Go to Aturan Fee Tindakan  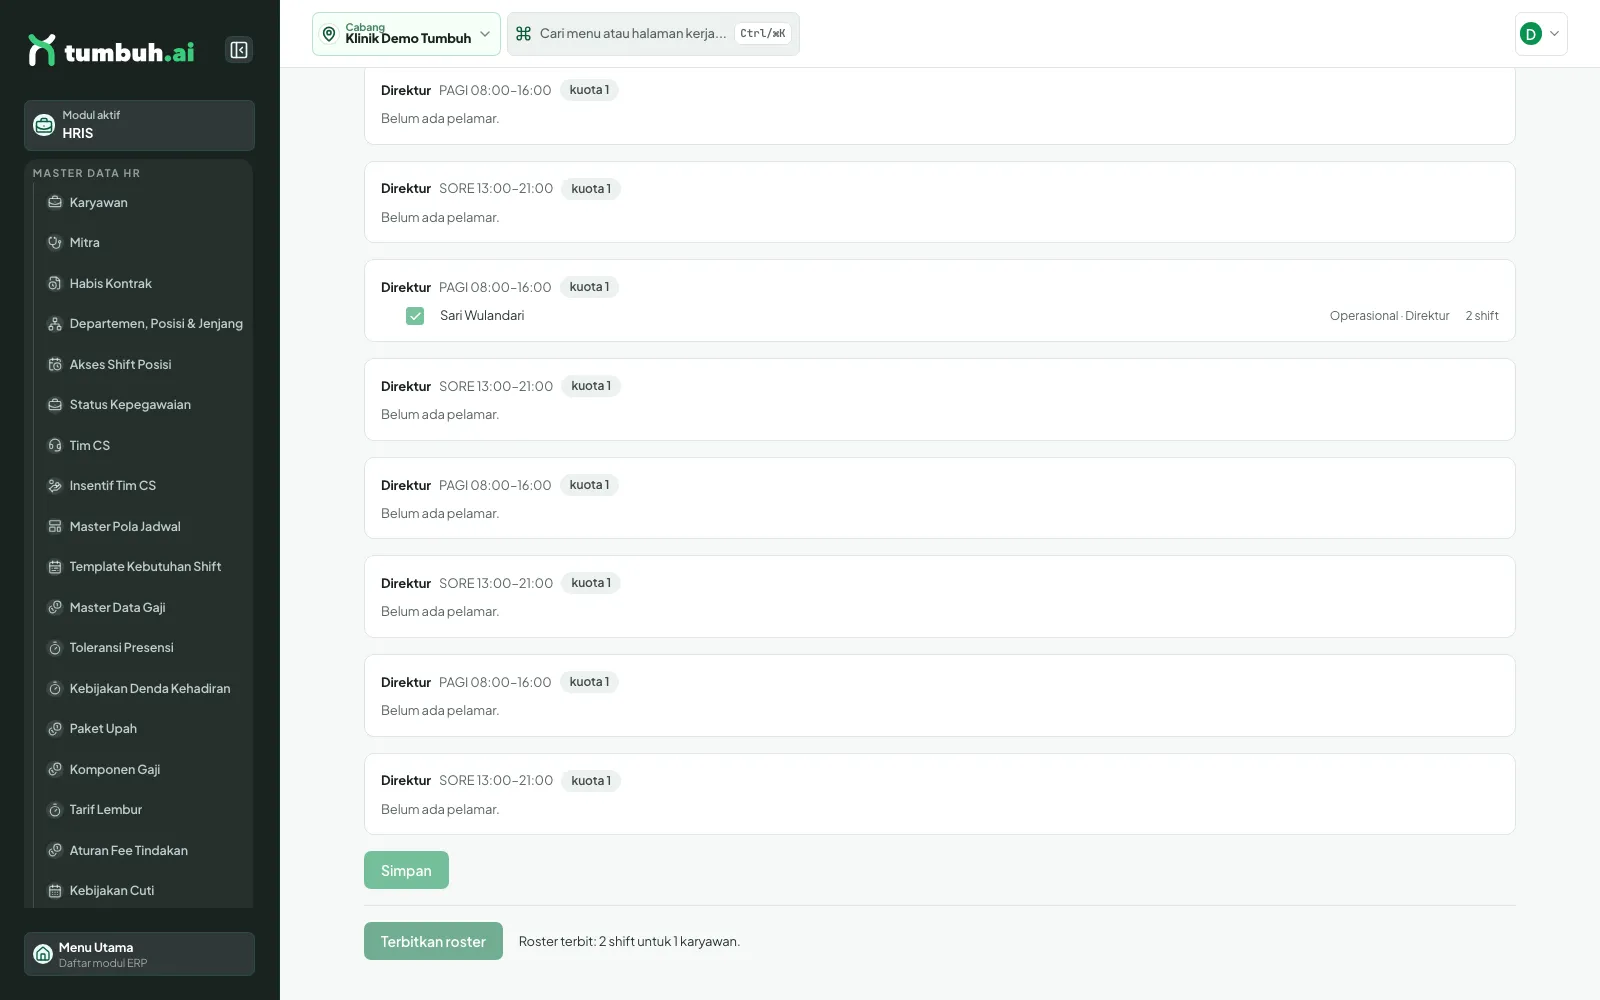pos(141,851)
